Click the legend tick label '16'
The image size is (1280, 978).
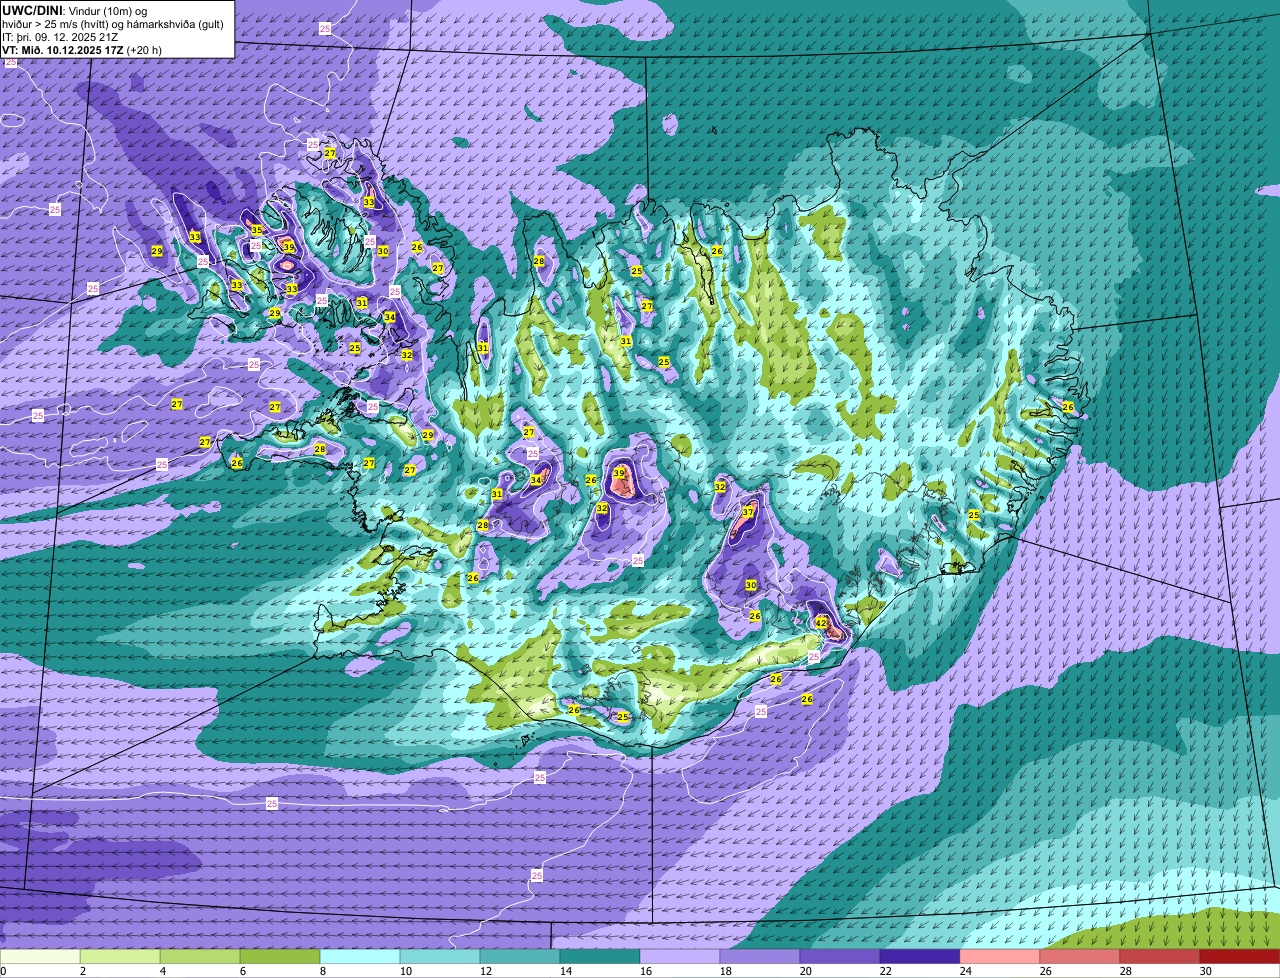(646, 971)
